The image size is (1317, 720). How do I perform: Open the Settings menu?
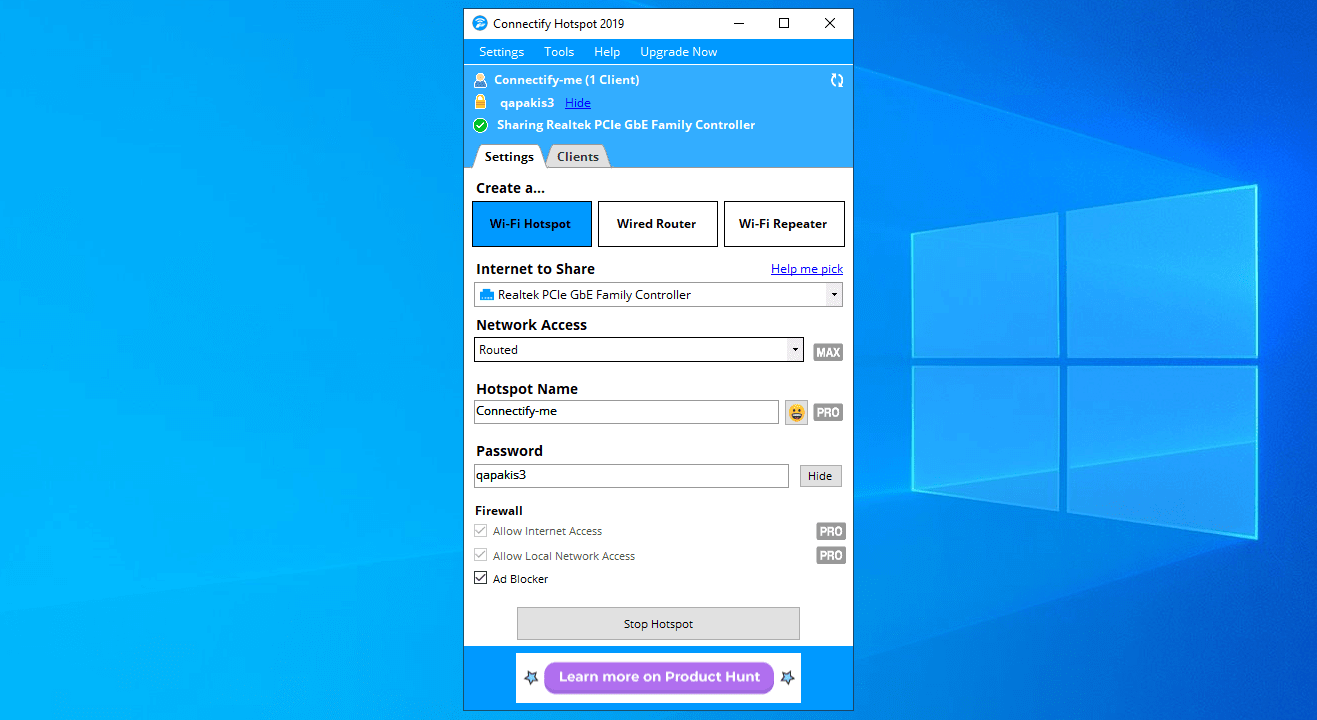coord(501,52)
